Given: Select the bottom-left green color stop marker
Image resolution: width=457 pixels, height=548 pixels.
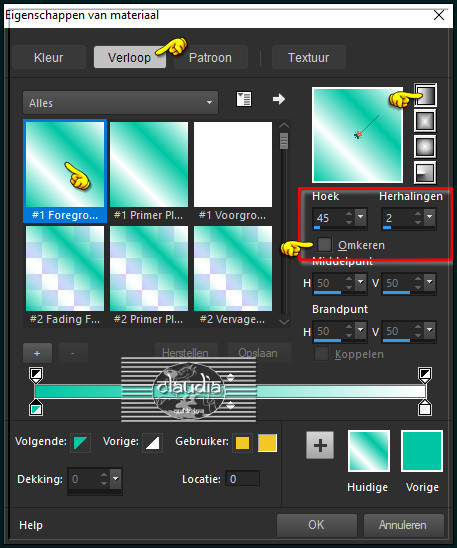Looking at the screenshot, I should pyautogui.click(x=36, y=408).
